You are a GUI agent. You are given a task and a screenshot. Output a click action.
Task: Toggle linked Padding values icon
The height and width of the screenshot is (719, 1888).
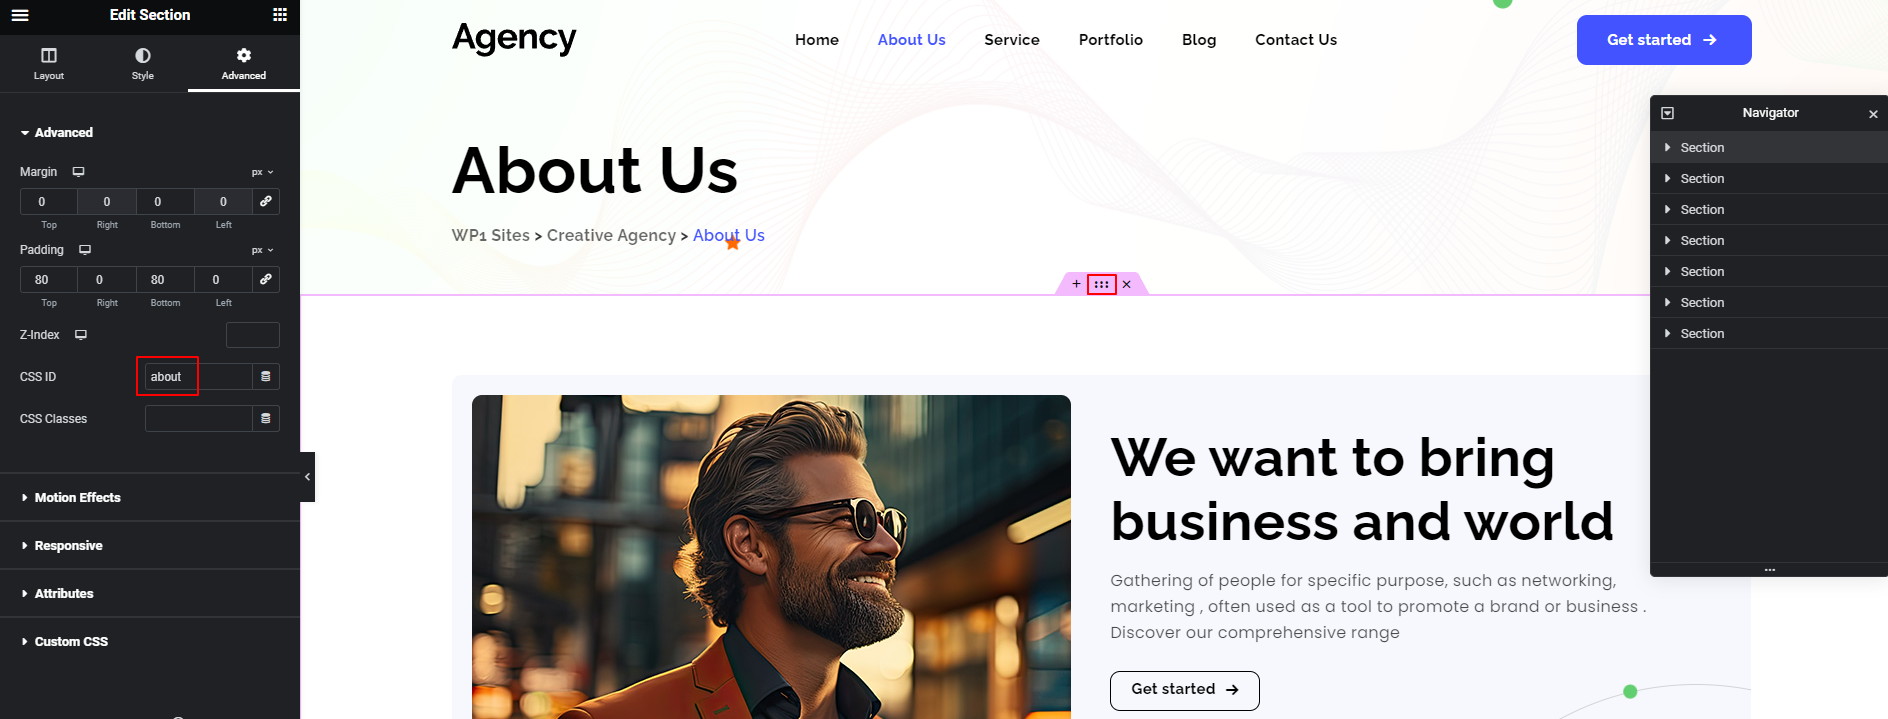pos(266,279)
